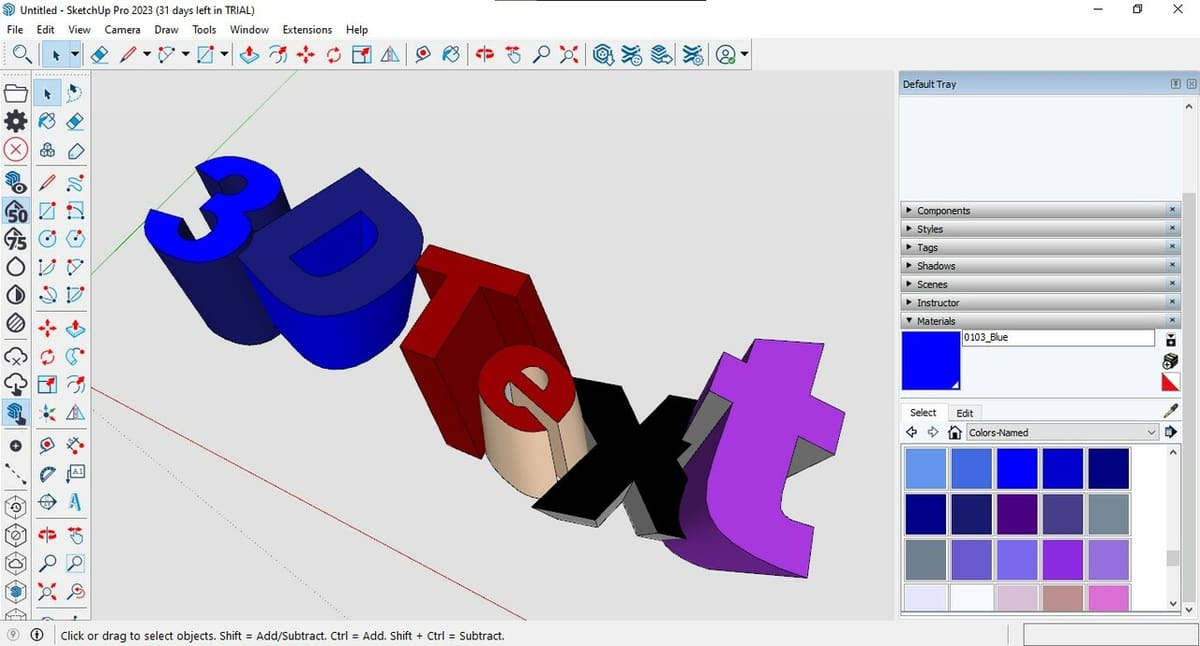Open the Colors-Named collection dropdown
Viewport: 1200px width, 646px height.
click(x=1062, y=433)
